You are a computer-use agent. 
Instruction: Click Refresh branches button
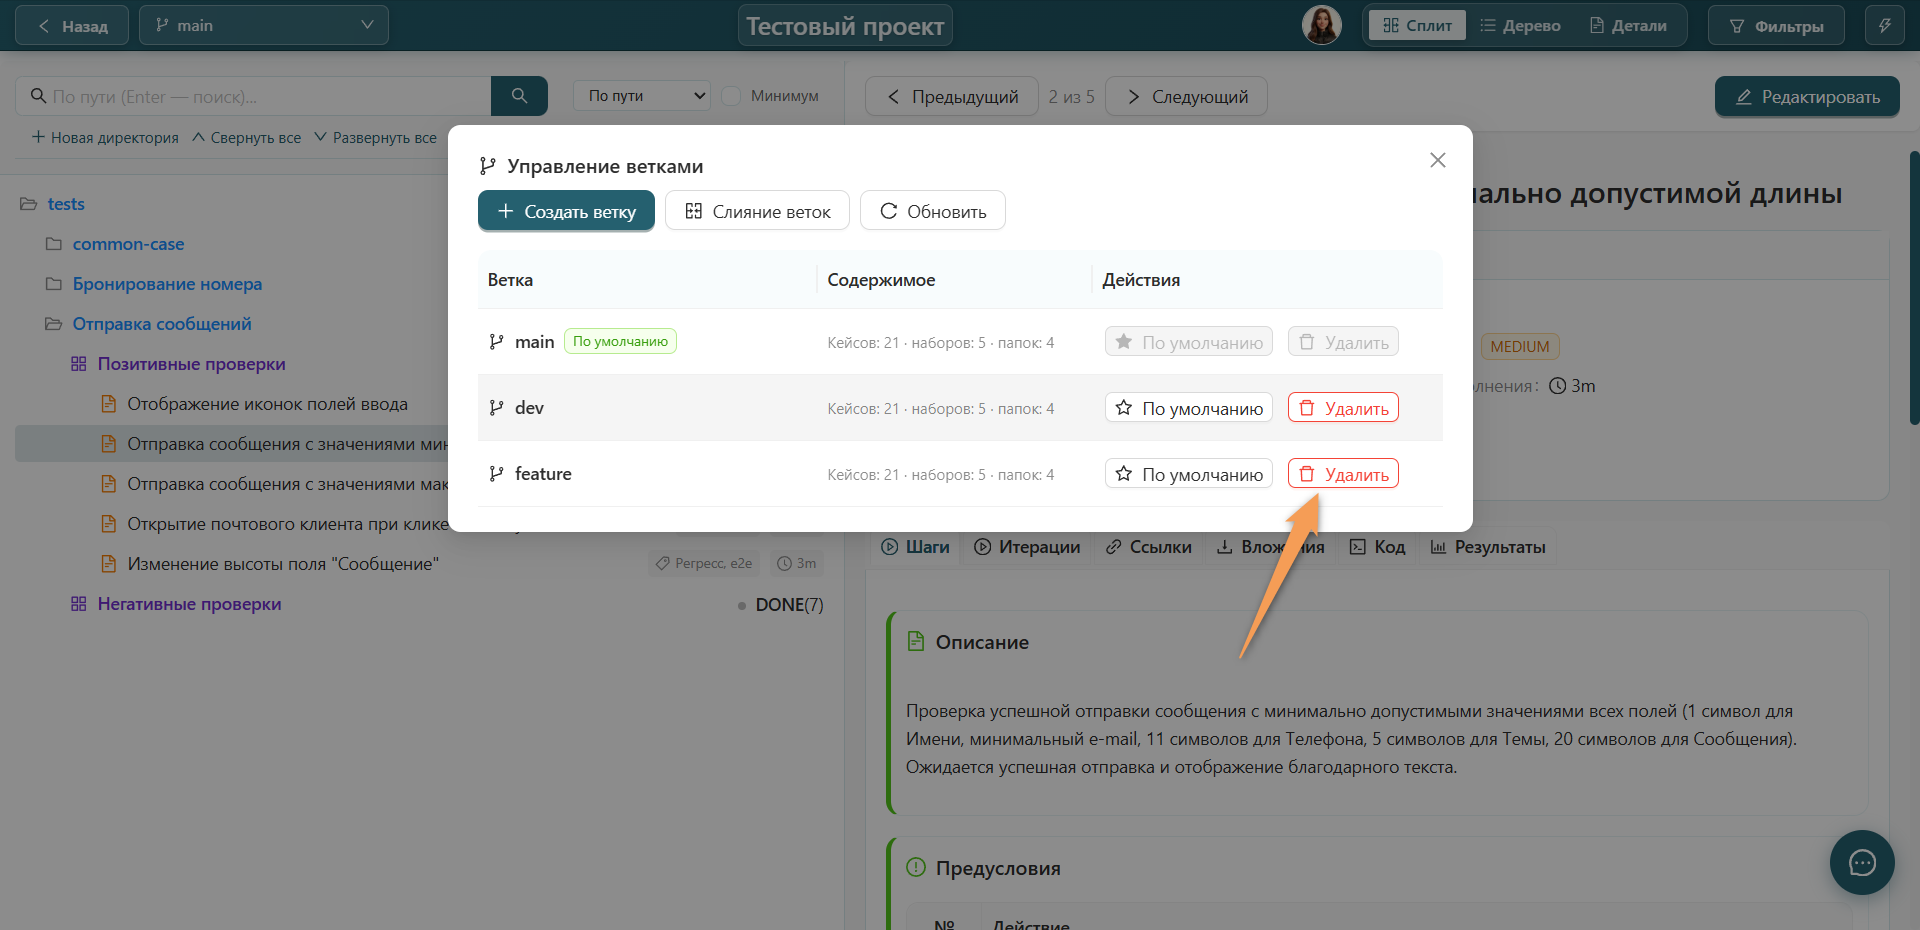pos(932,211)
